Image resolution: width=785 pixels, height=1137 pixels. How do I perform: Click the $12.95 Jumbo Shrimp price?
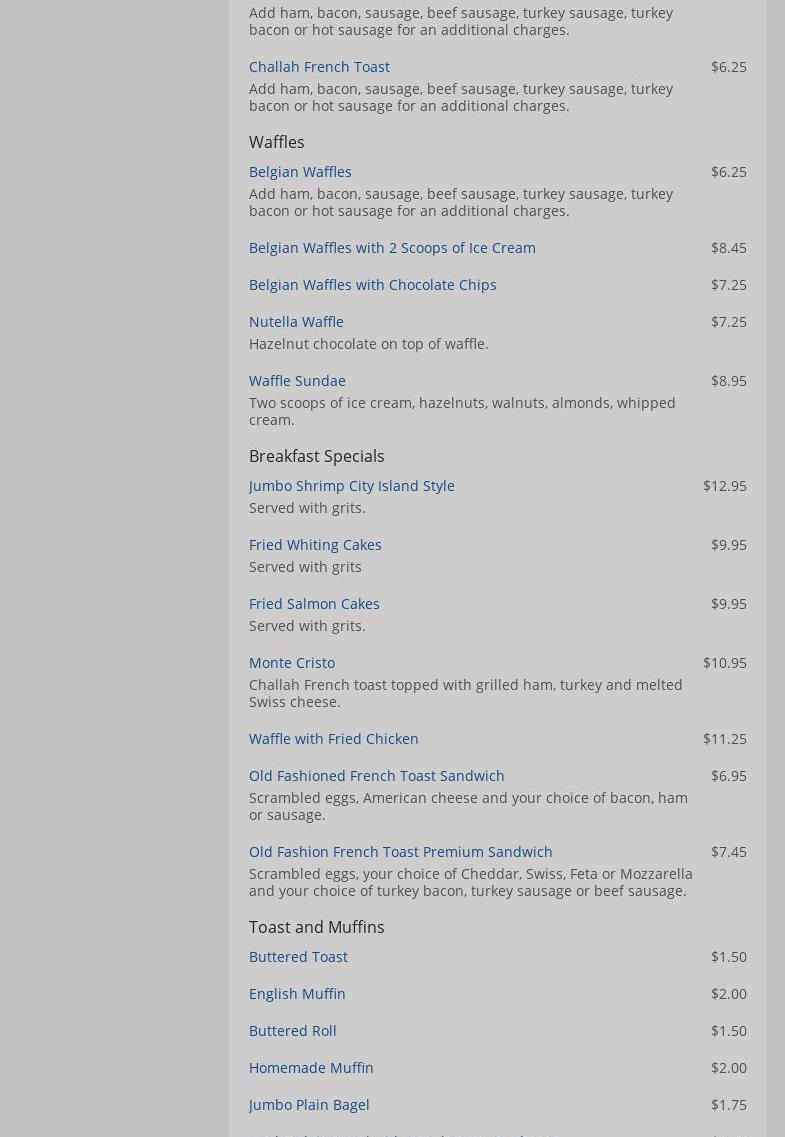point(724,486)
